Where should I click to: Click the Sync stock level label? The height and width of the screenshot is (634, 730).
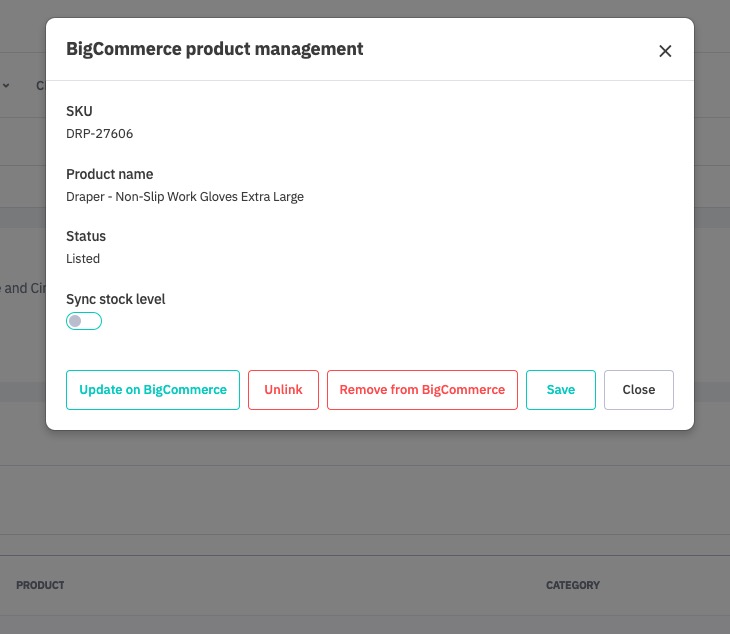(116, 299)
